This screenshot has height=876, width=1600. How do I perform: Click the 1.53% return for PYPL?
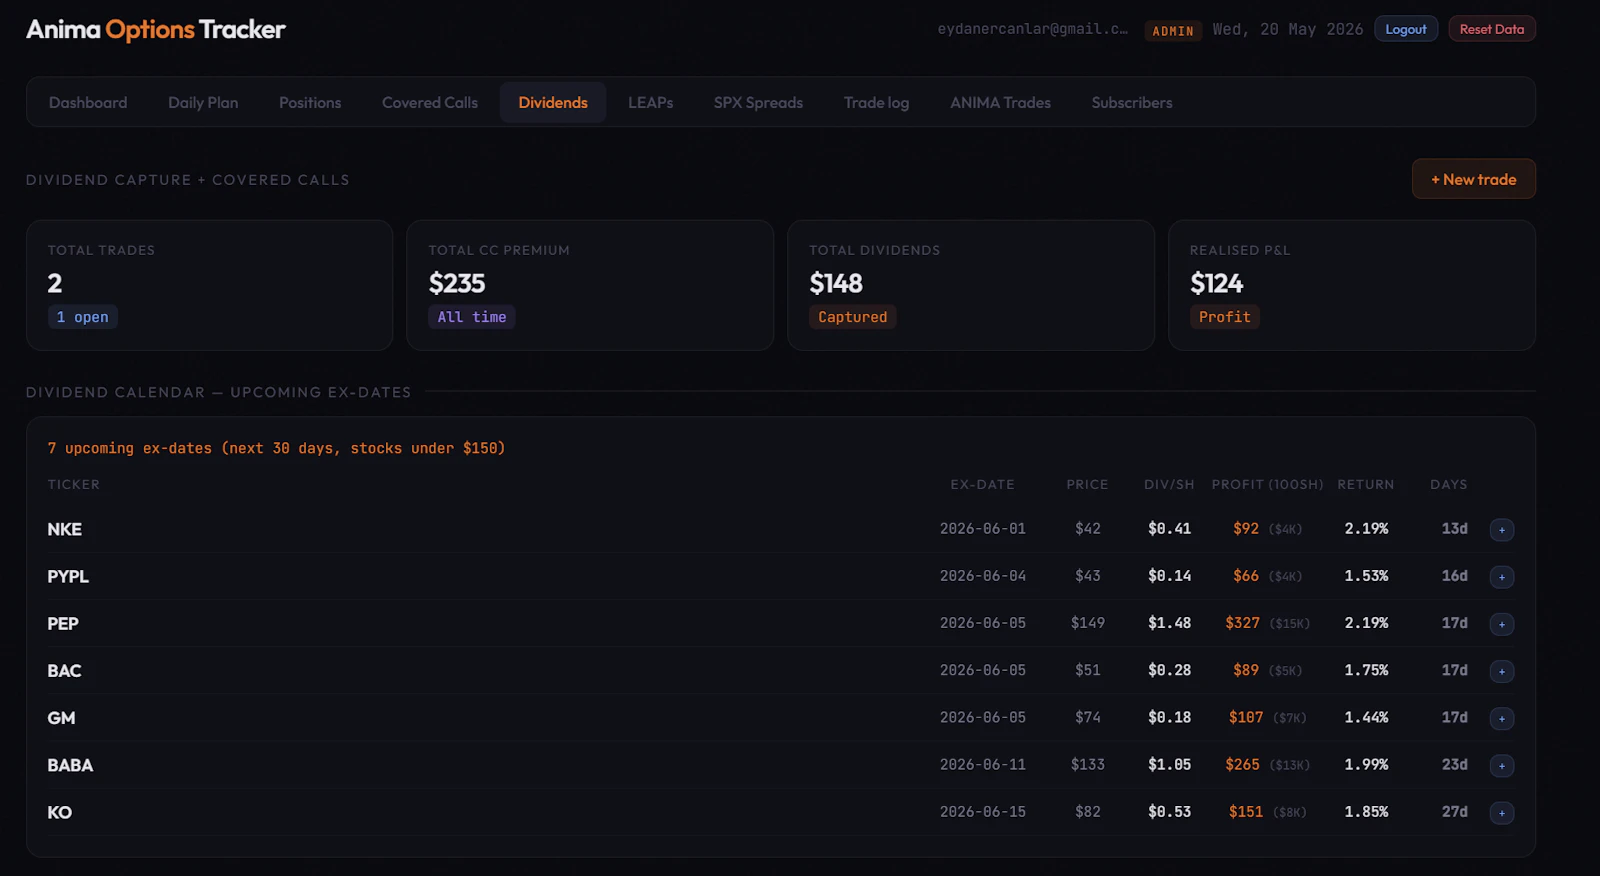pyautogui.click(x=1366, y=576)
